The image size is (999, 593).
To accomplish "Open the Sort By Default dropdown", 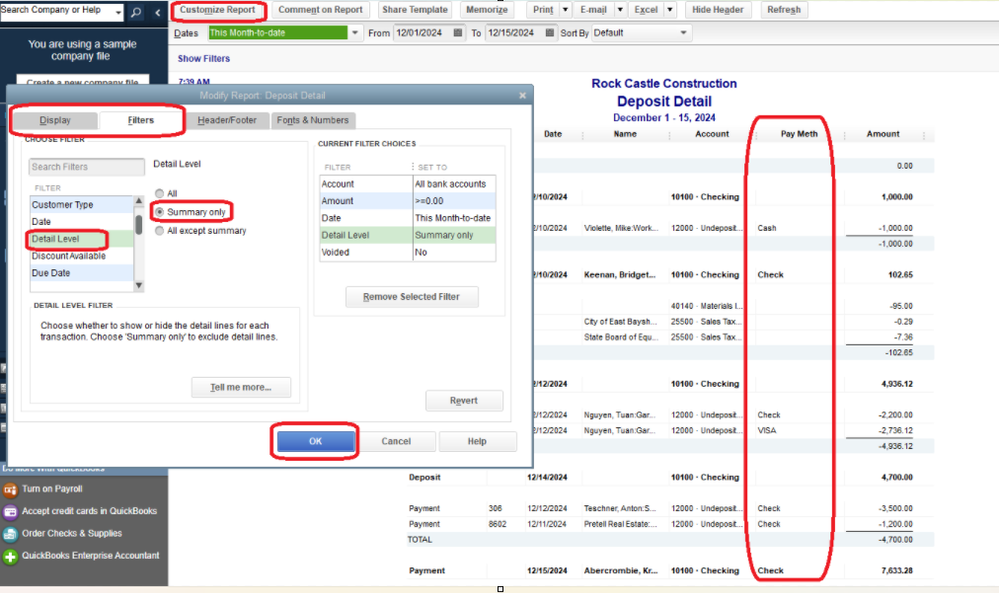I will [x=683, y=33].
